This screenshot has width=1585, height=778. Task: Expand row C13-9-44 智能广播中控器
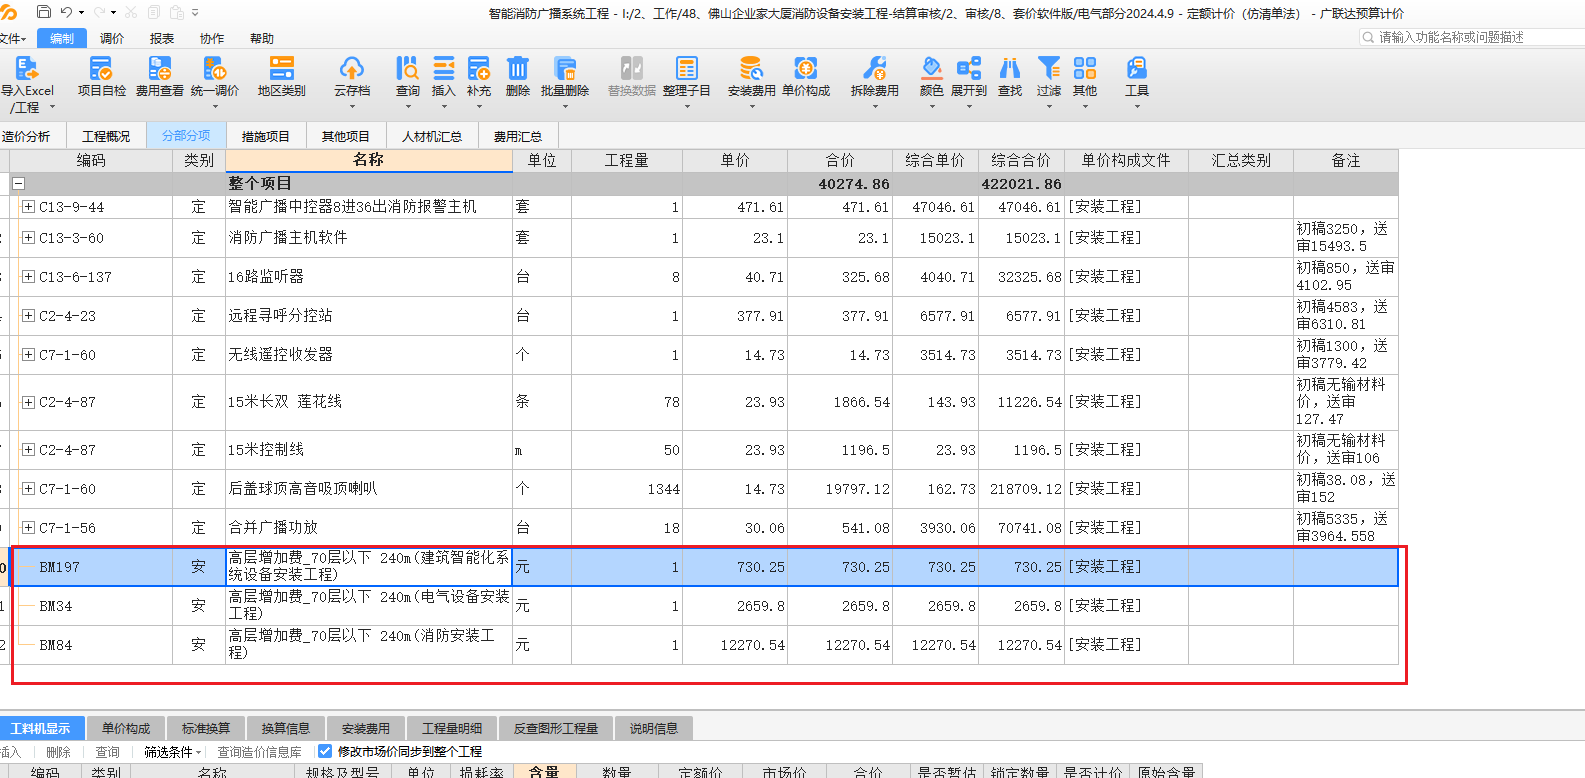[28, 207]
